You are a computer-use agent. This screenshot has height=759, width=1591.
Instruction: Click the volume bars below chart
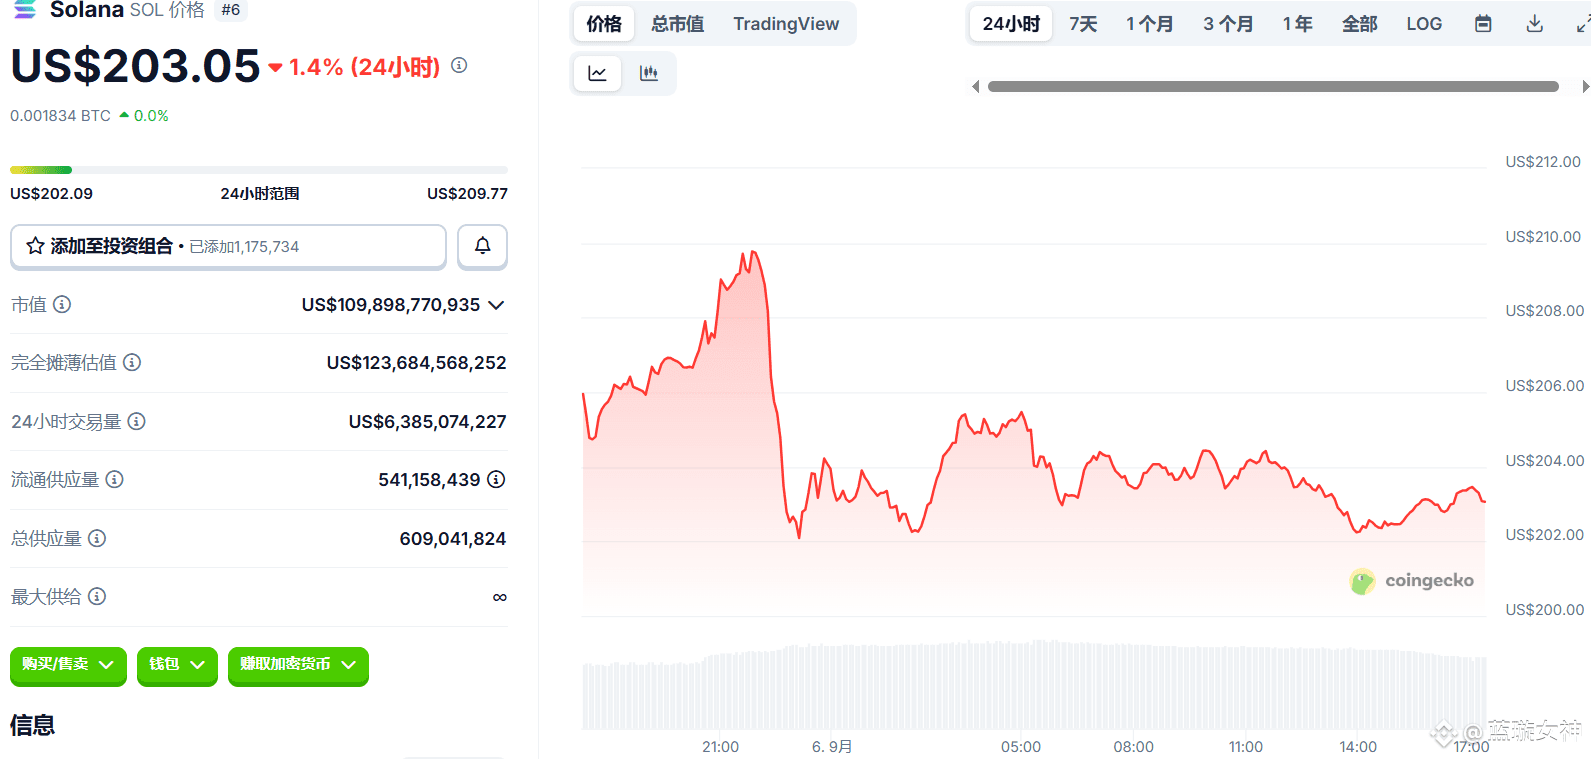[x=1033, y=685]
